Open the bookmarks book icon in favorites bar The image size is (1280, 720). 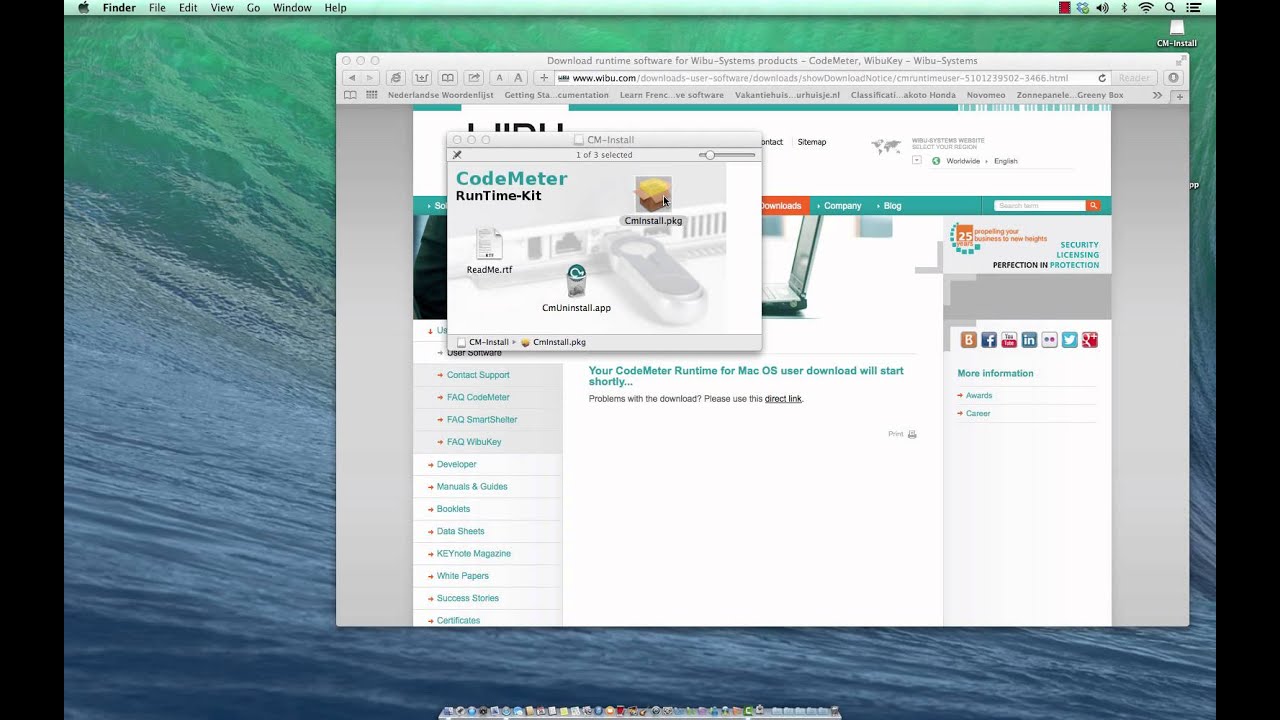(x=350, y=95)
